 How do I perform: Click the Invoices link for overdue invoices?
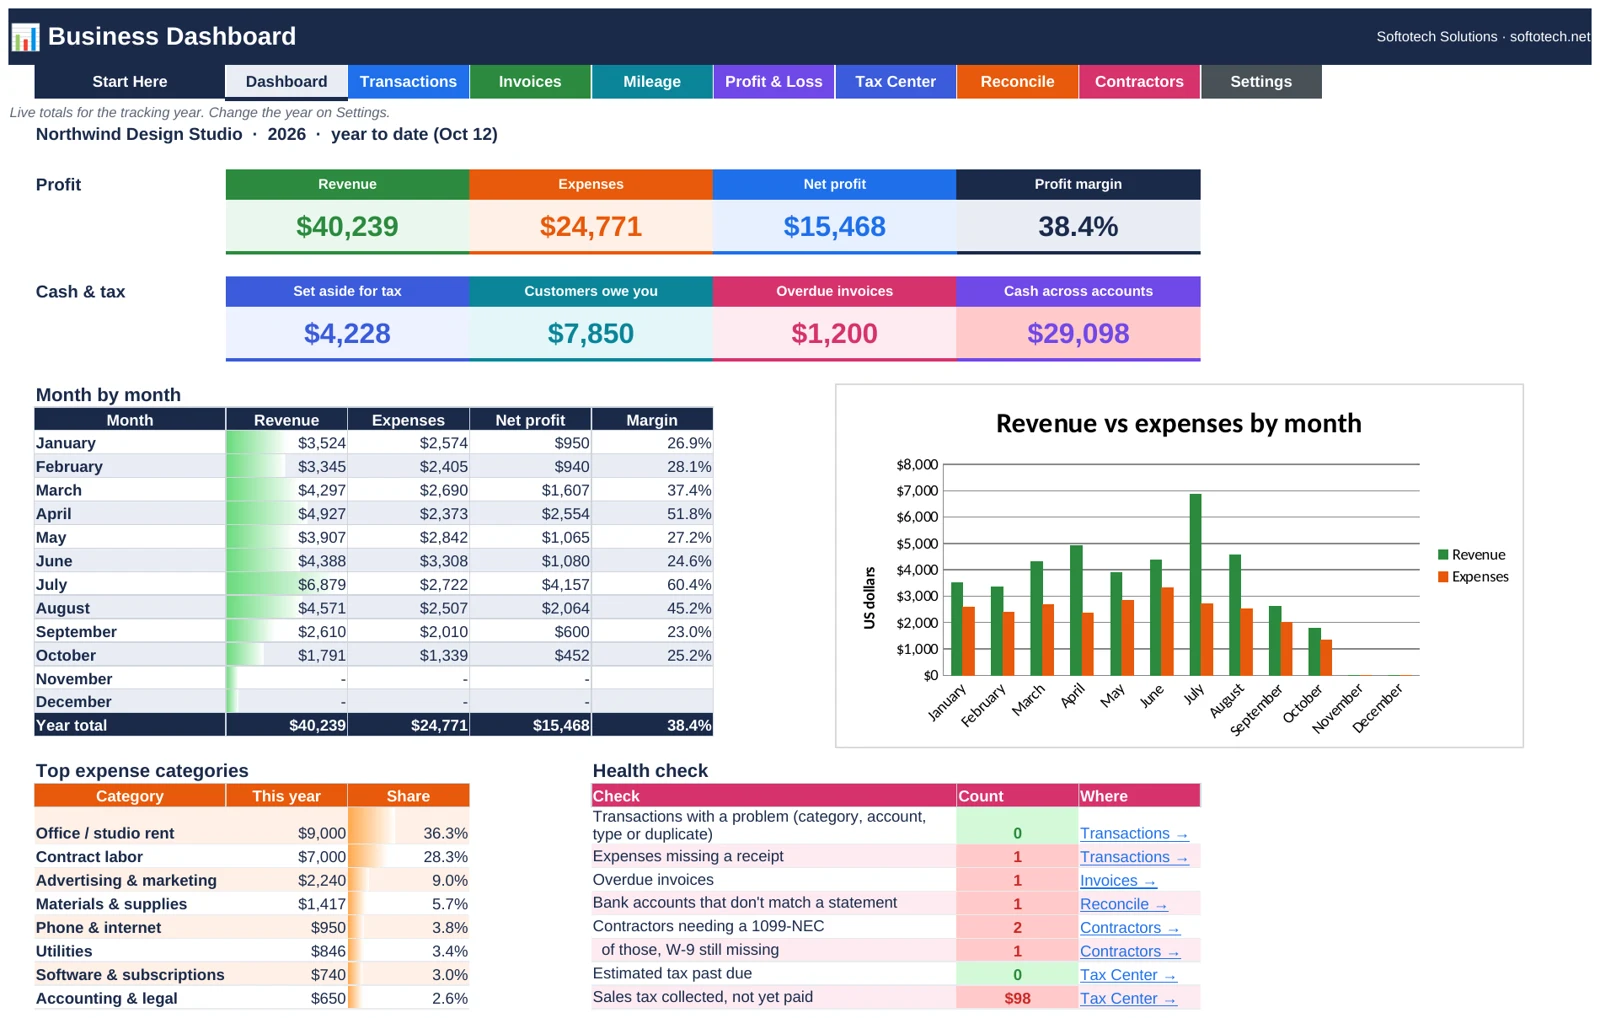click(1118, 881)
